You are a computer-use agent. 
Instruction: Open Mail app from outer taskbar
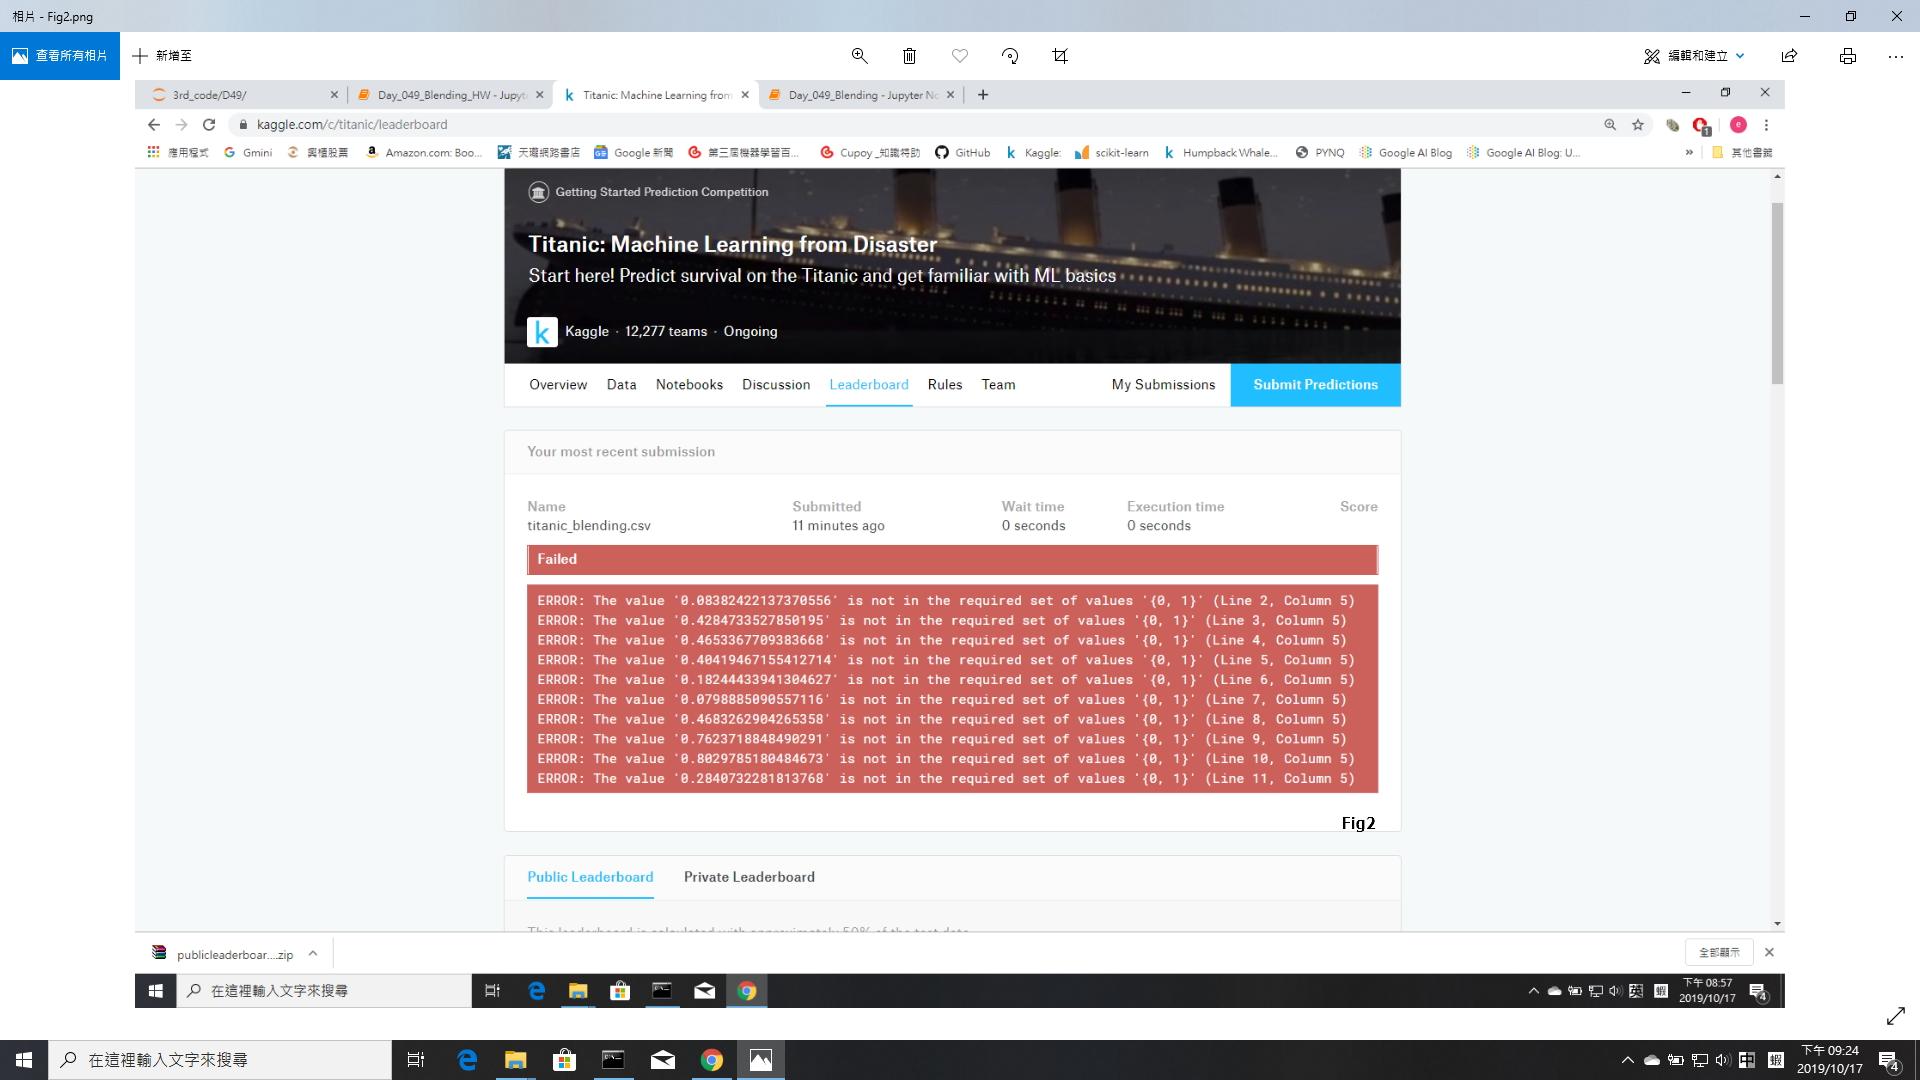click(662, 1060)
